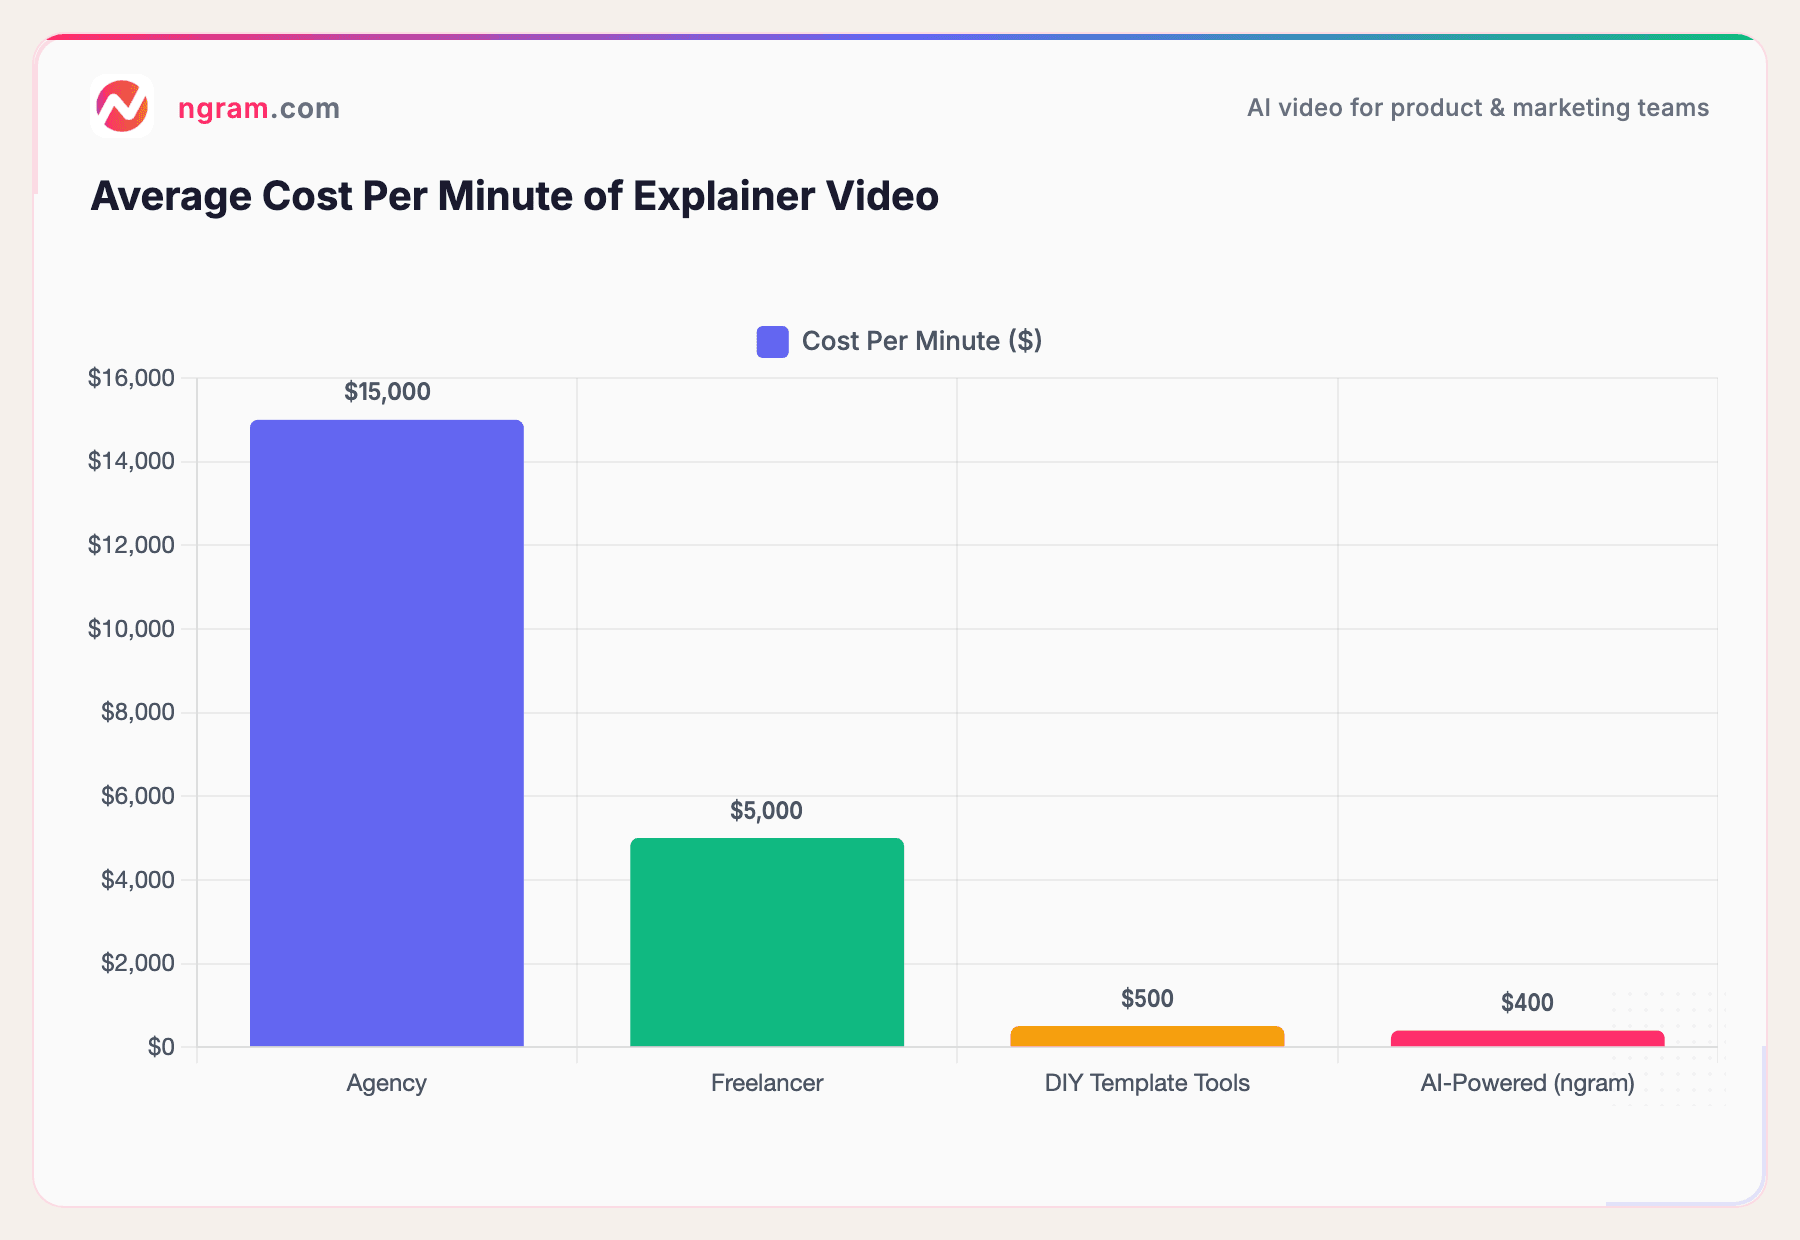Click the Cost Per Minute ($) legend label
This screenshot has width=1800, height=1240.
tap(920, 341)
